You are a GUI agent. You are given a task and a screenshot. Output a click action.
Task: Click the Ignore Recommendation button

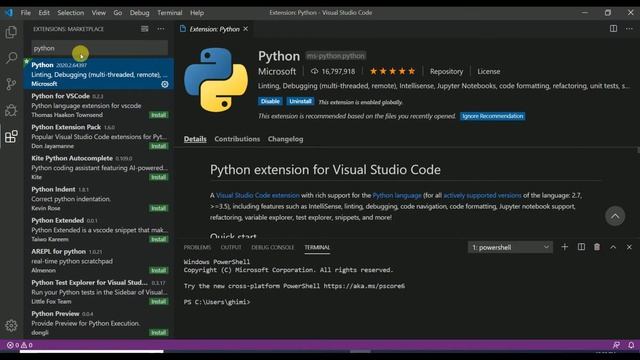click(493, 116)
